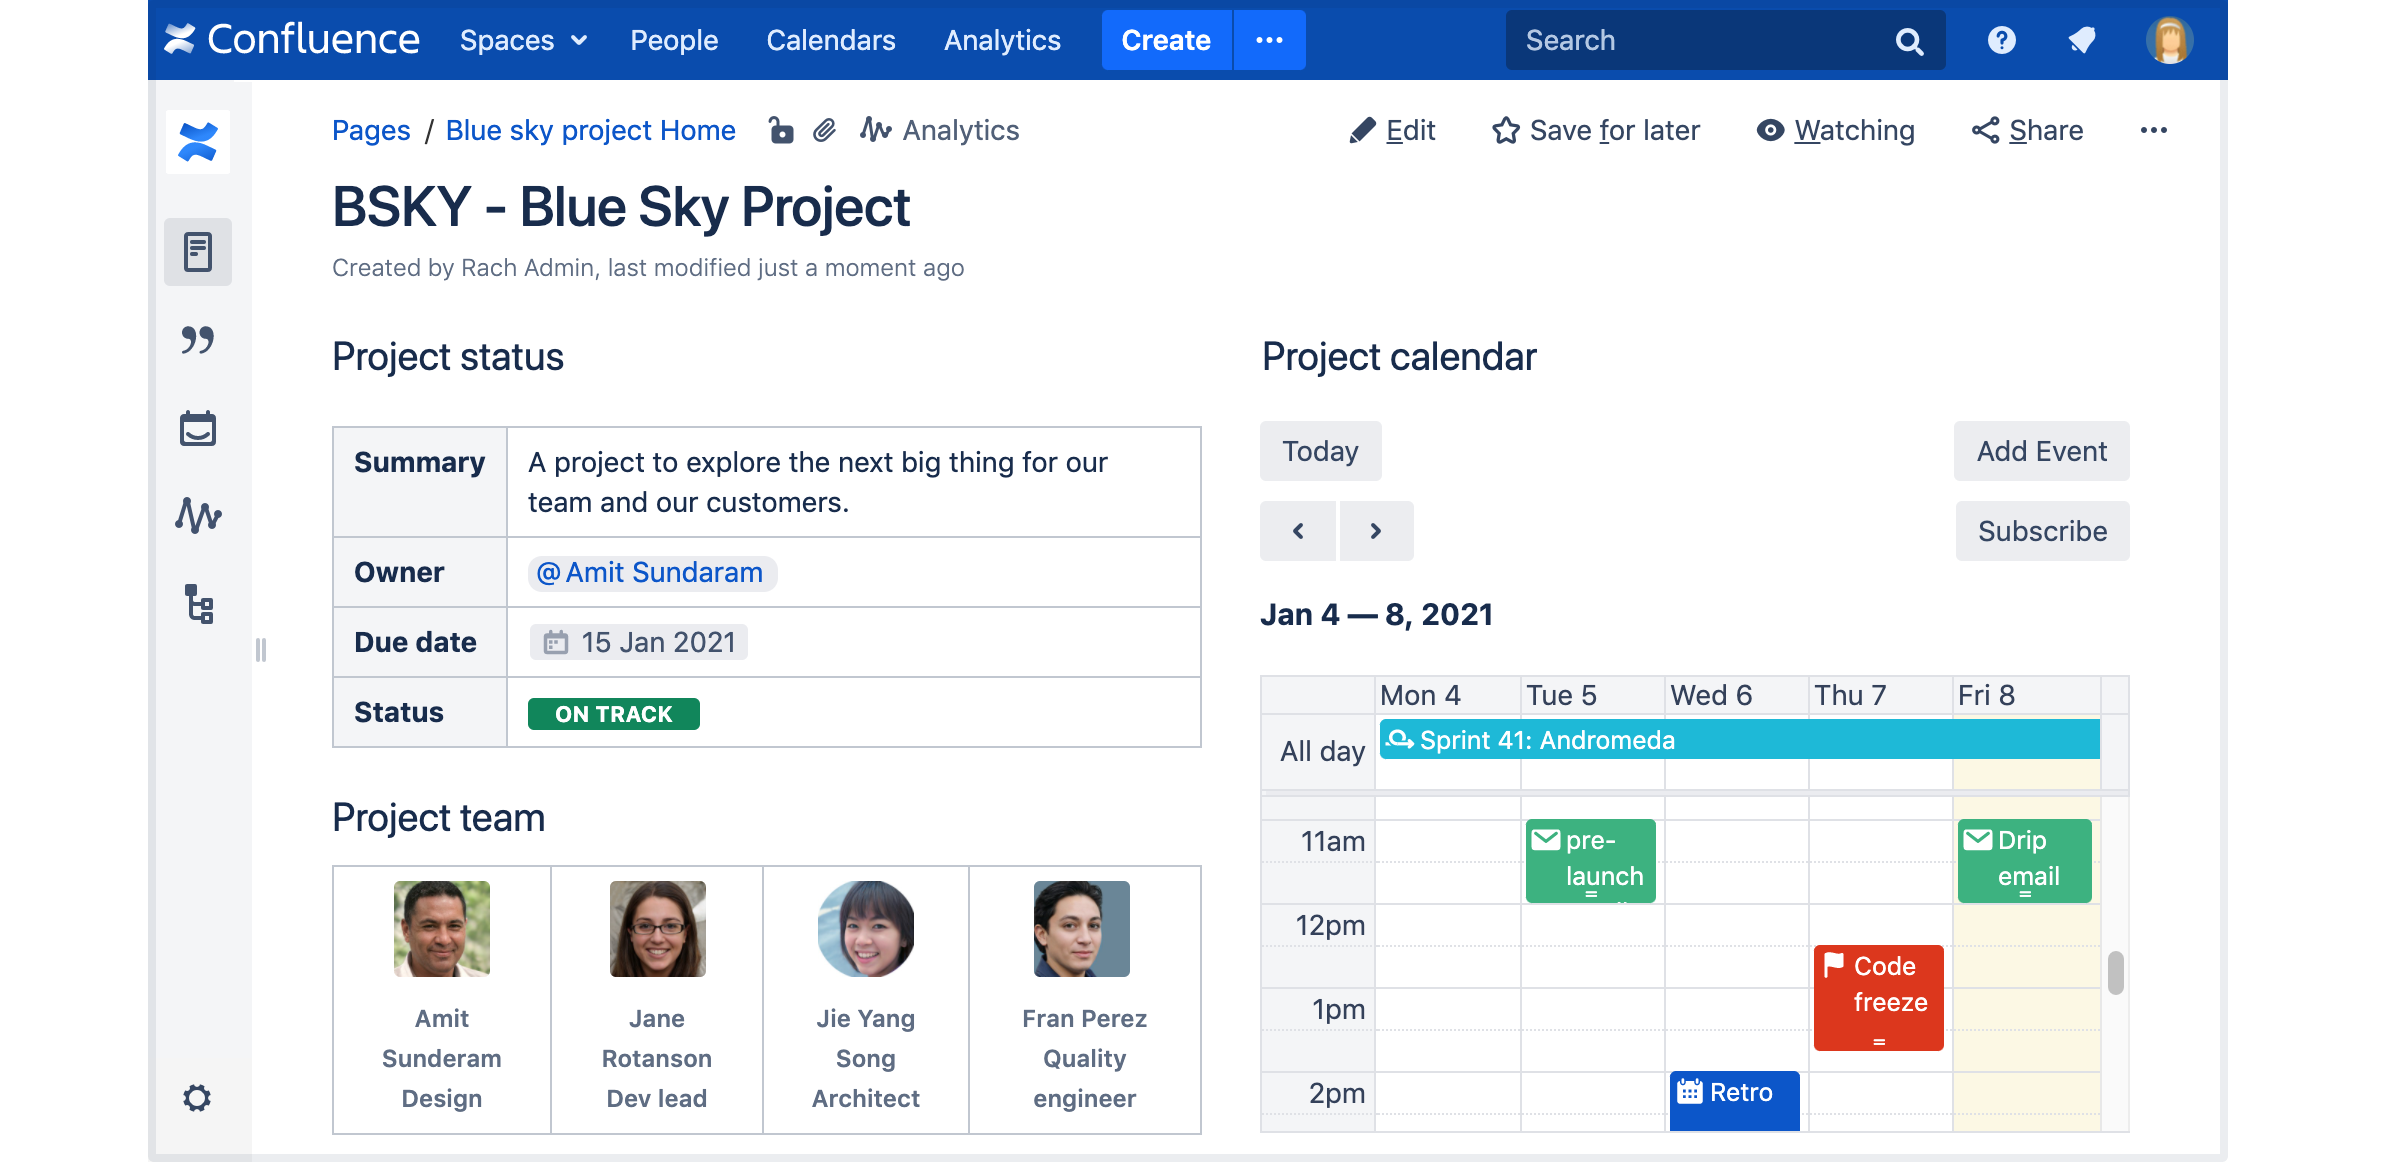Click the Subscribe calendar button
Screen dimensions: 2400x1162
pos(2043,531)
